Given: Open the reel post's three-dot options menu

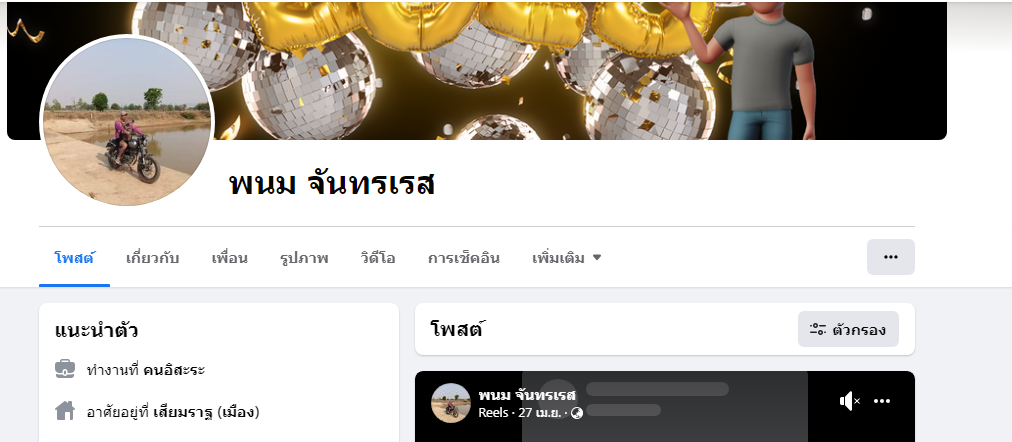Looking at the screenshot, I should point(882,401).
